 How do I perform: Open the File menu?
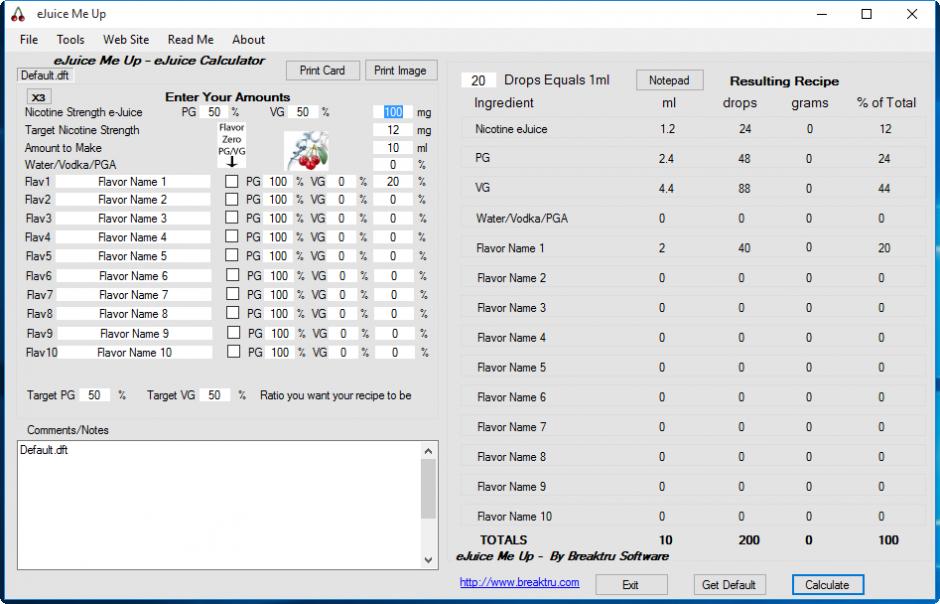click(x=29, y=40)
